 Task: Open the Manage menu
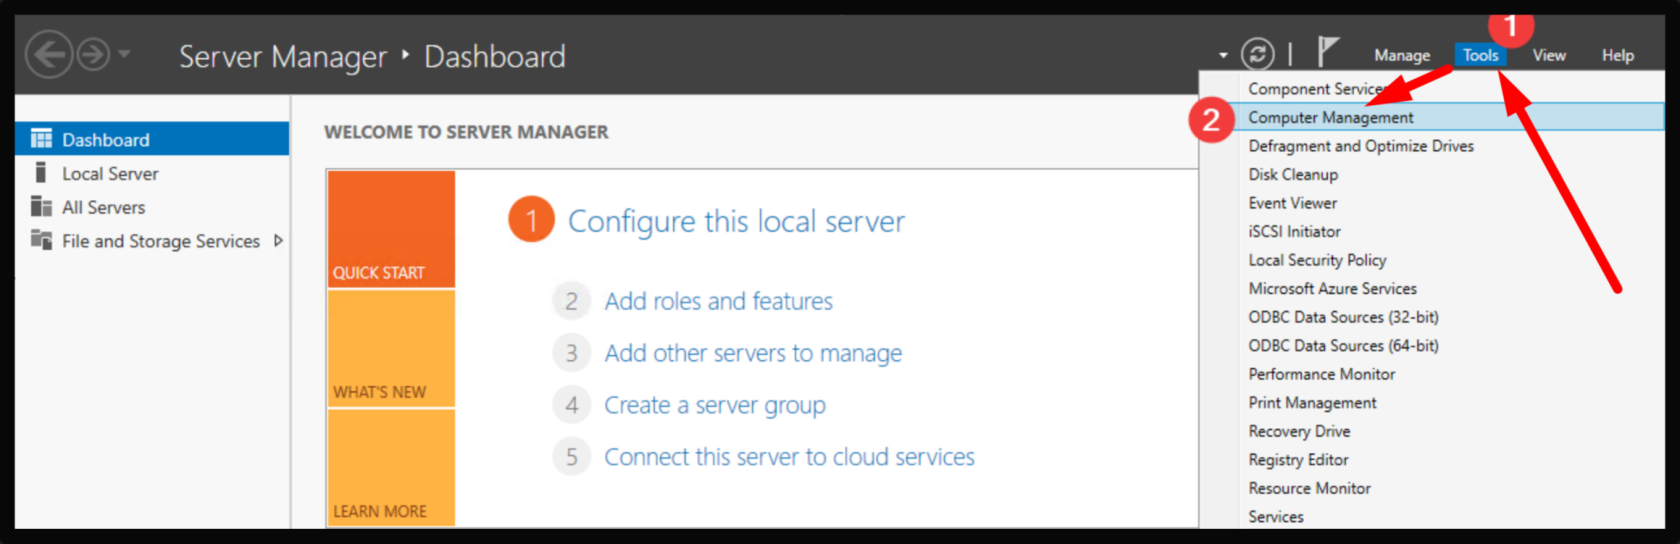click(x=1402, y=55)
